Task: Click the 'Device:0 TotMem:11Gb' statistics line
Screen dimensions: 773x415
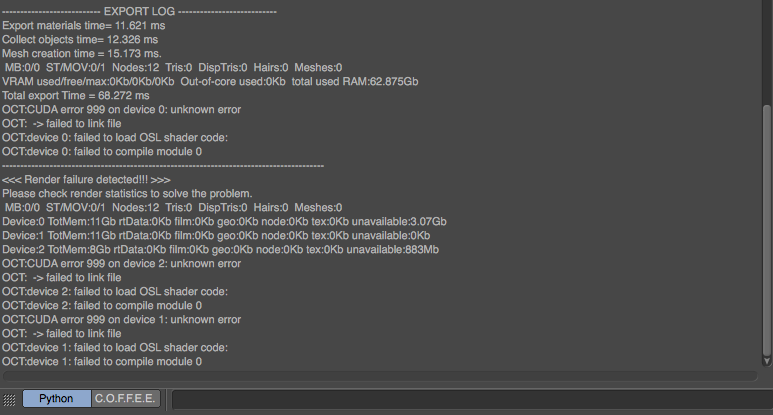Action: click(x=224, y=221)
